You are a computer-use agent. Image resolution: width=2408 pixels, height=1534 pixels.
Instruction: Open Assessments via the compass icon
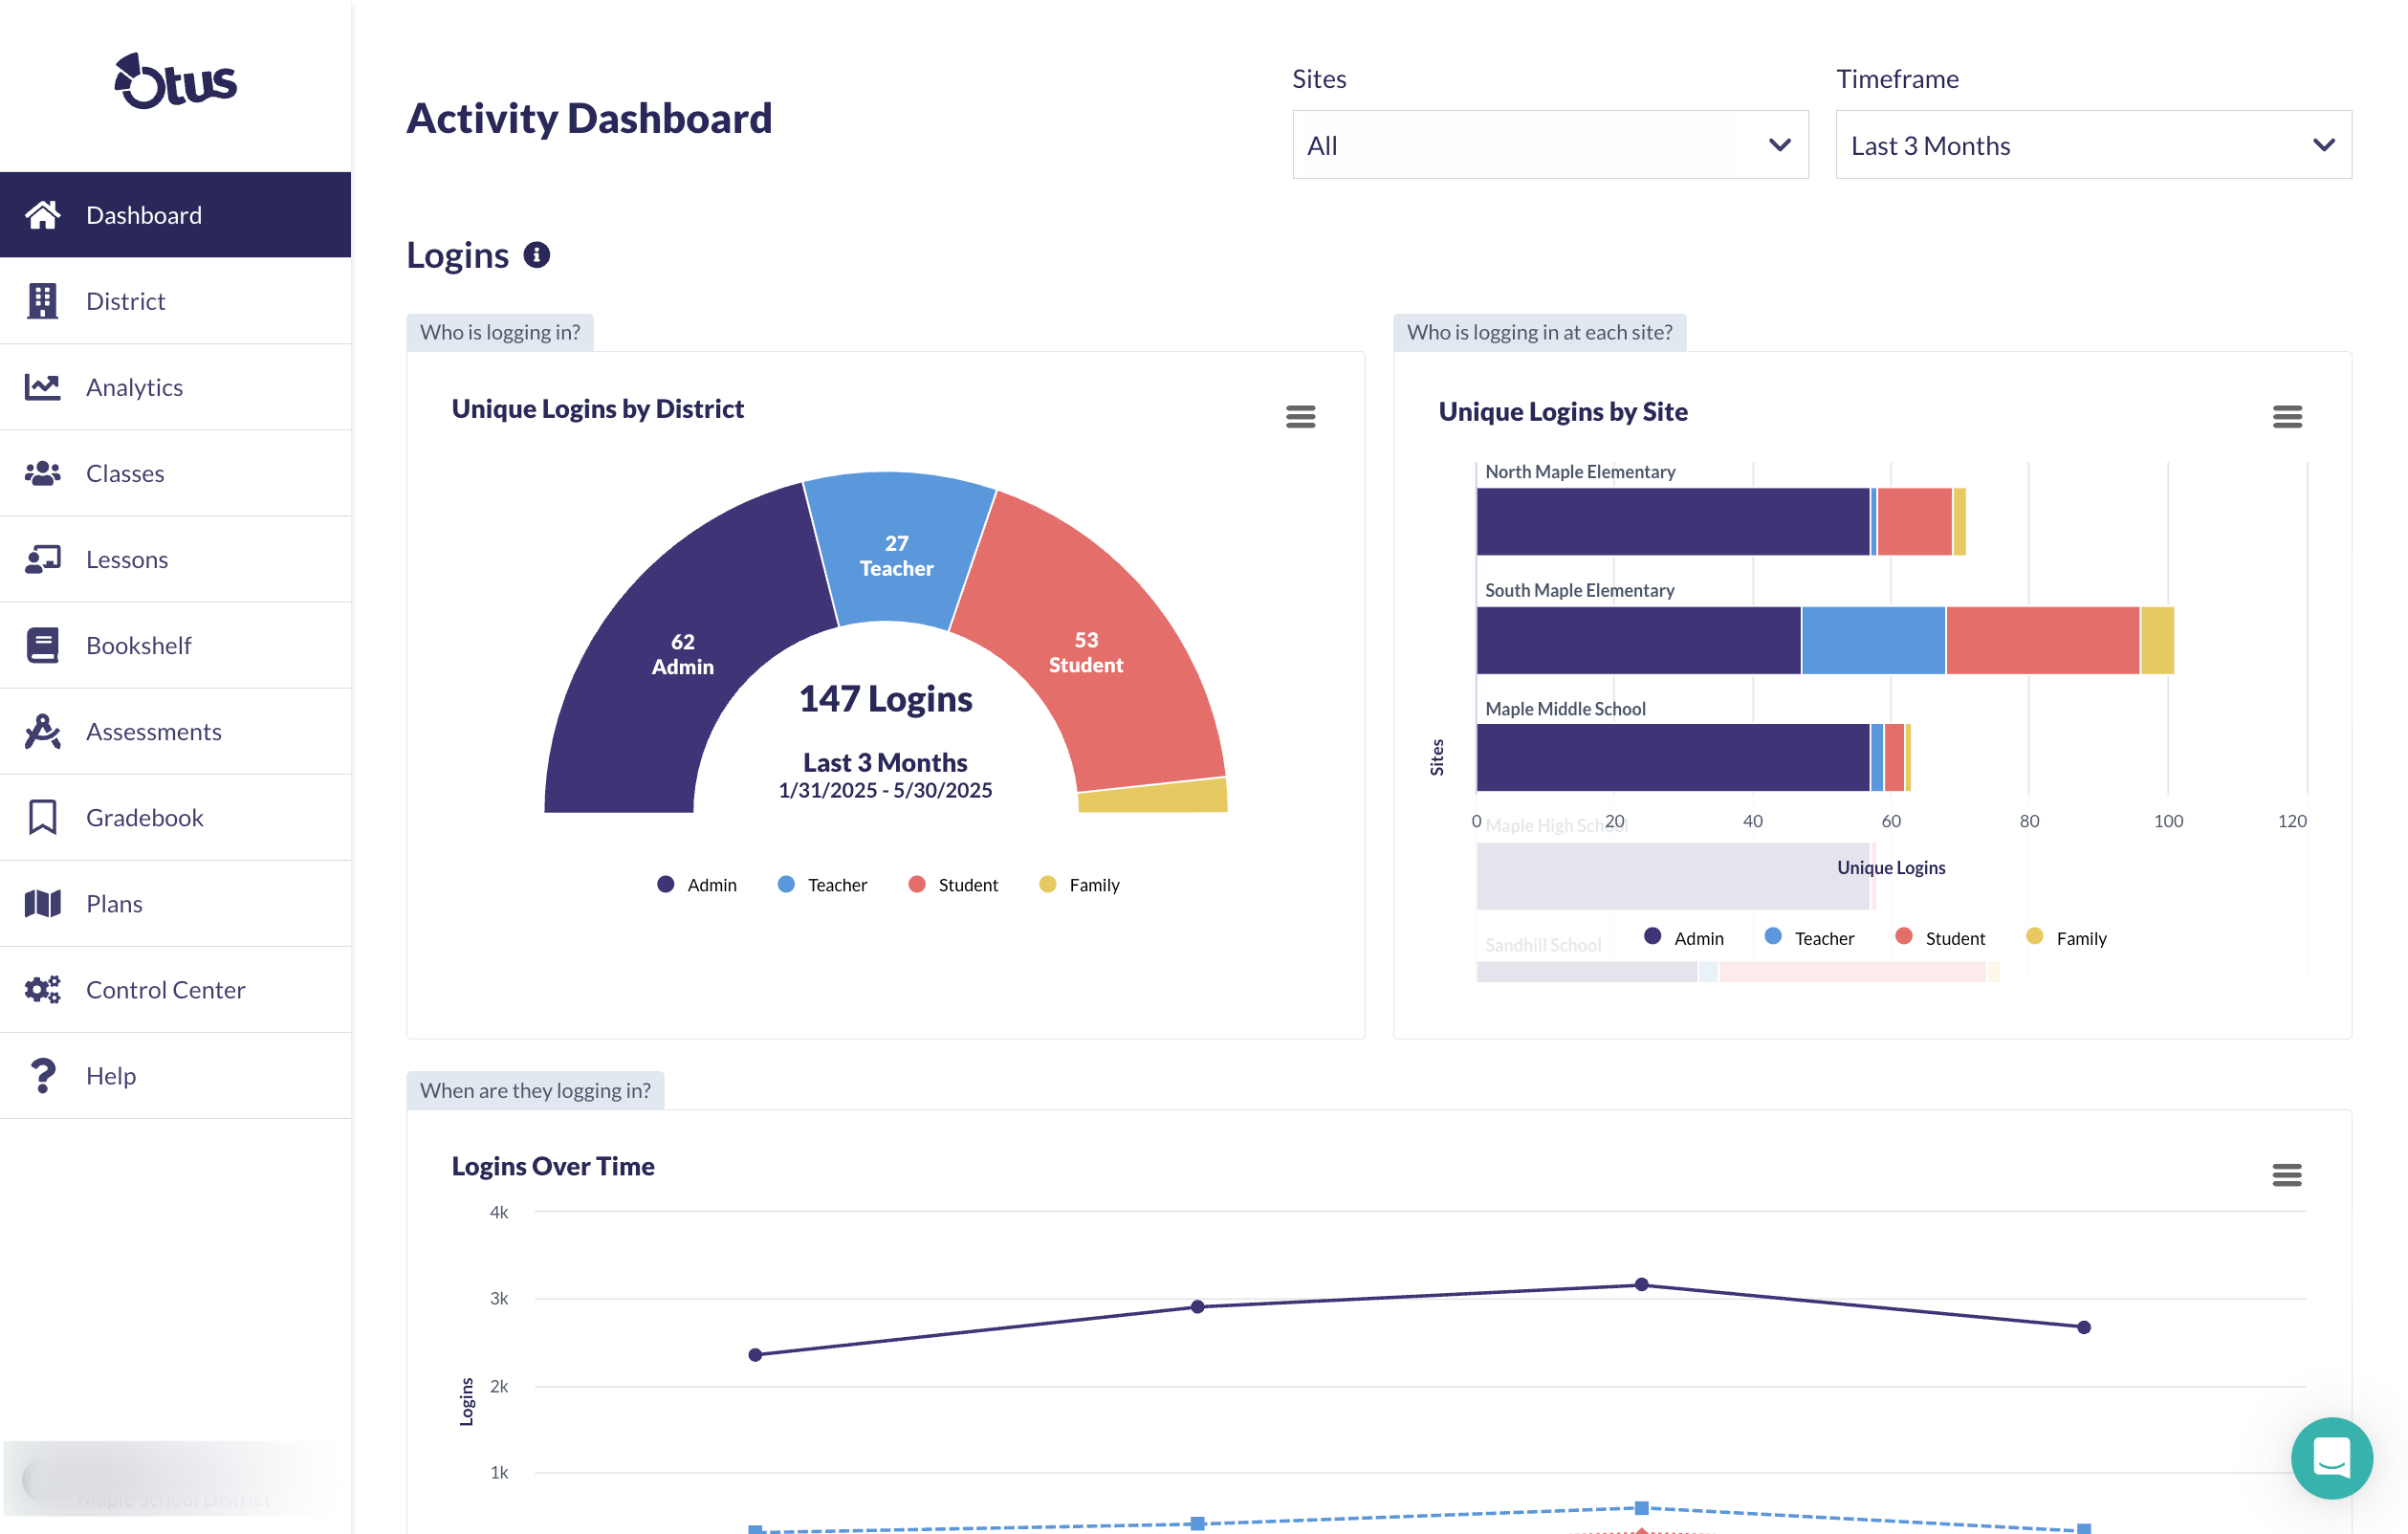pos(42,731)
